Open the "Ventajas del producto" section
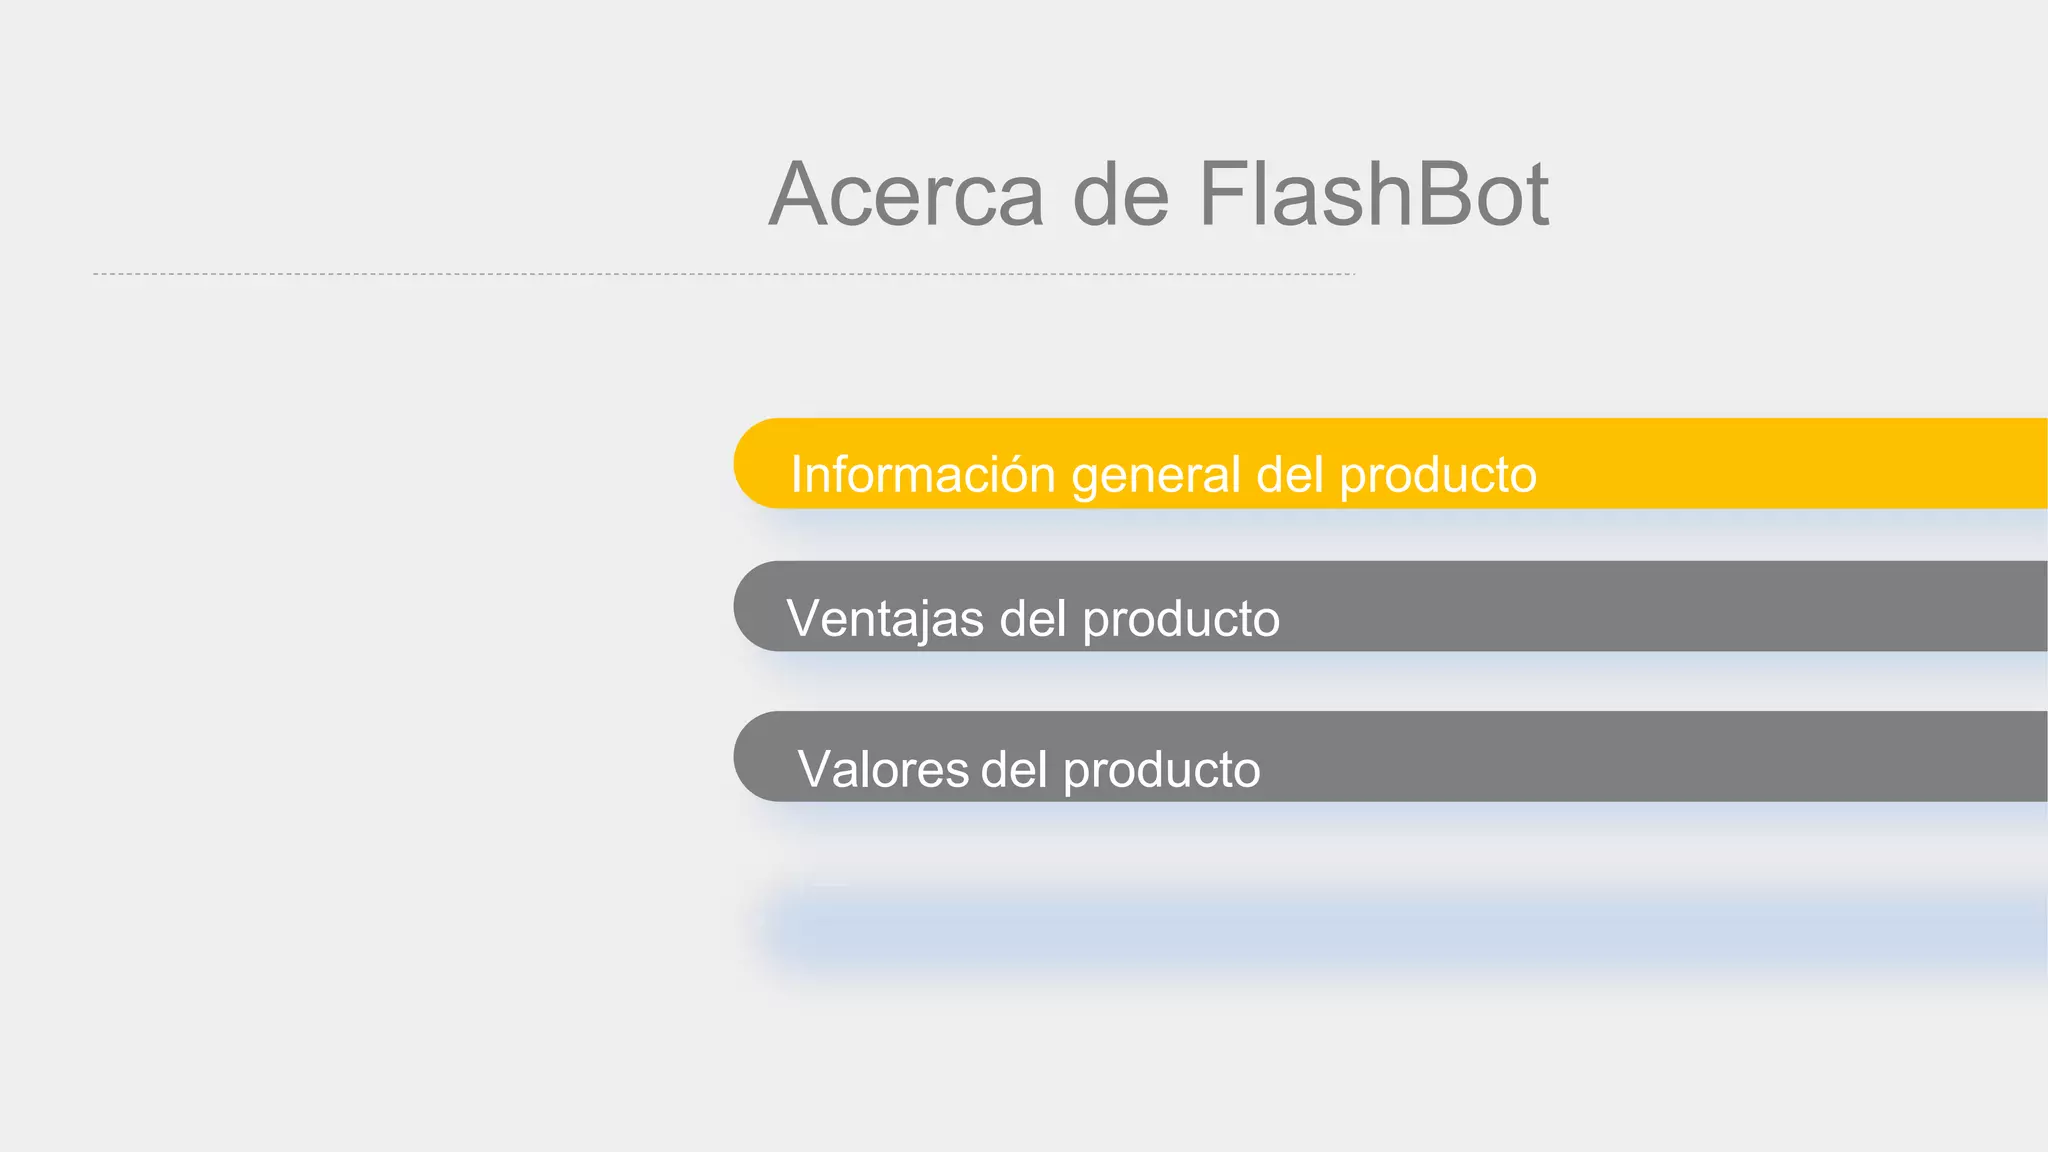This screenshot has height=1152, width=2048. pyautogui.click(x=1391, y=606)
